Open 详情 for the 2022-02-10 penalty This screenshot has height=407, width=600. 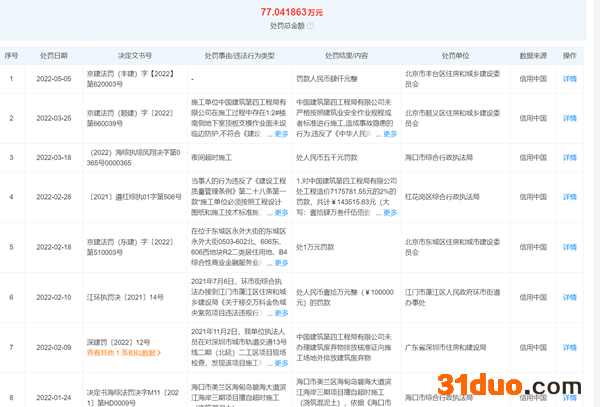[x=570, y=297]
